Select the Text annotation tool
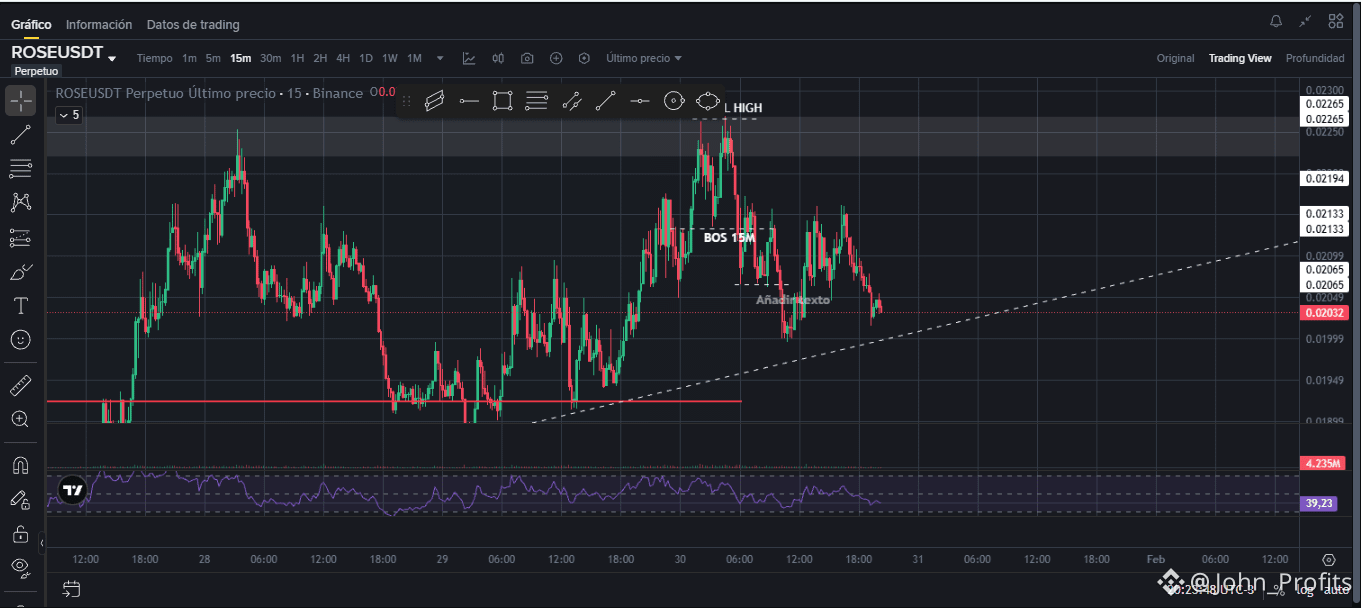 [x=20, y=306]
